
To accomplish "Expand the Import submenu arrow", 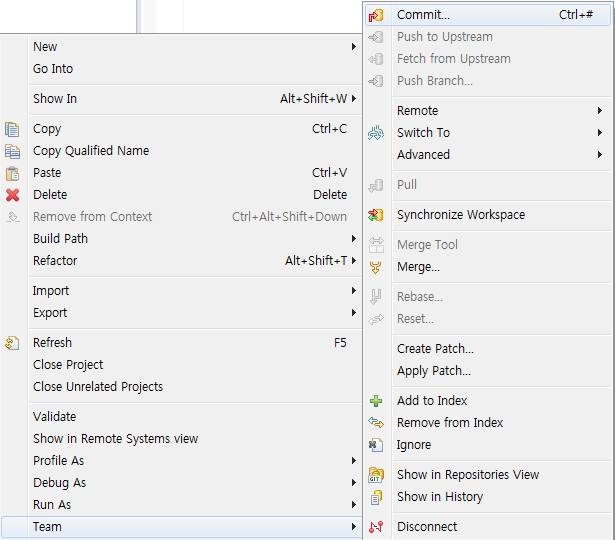I will (x=354, y=291).
